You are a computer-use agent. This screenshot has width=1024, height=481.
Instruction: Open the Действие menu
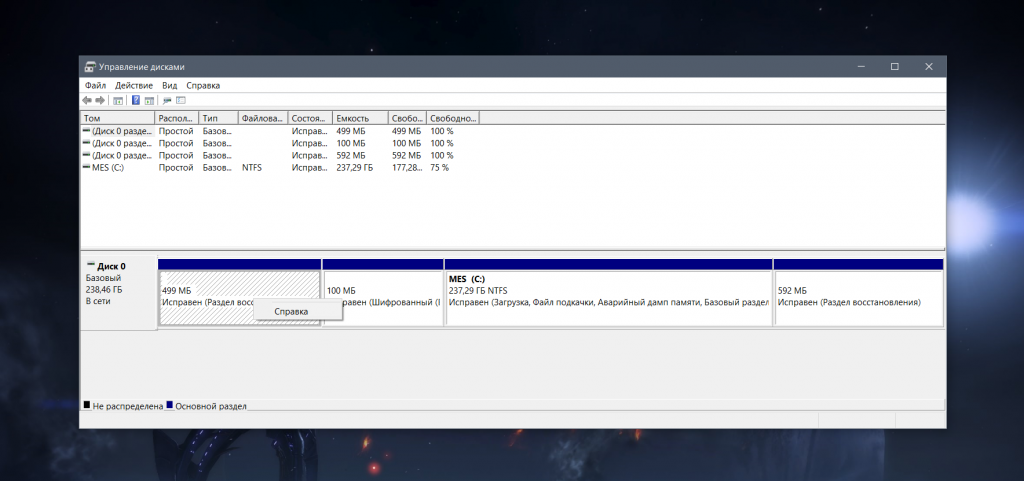pos(134,85)
